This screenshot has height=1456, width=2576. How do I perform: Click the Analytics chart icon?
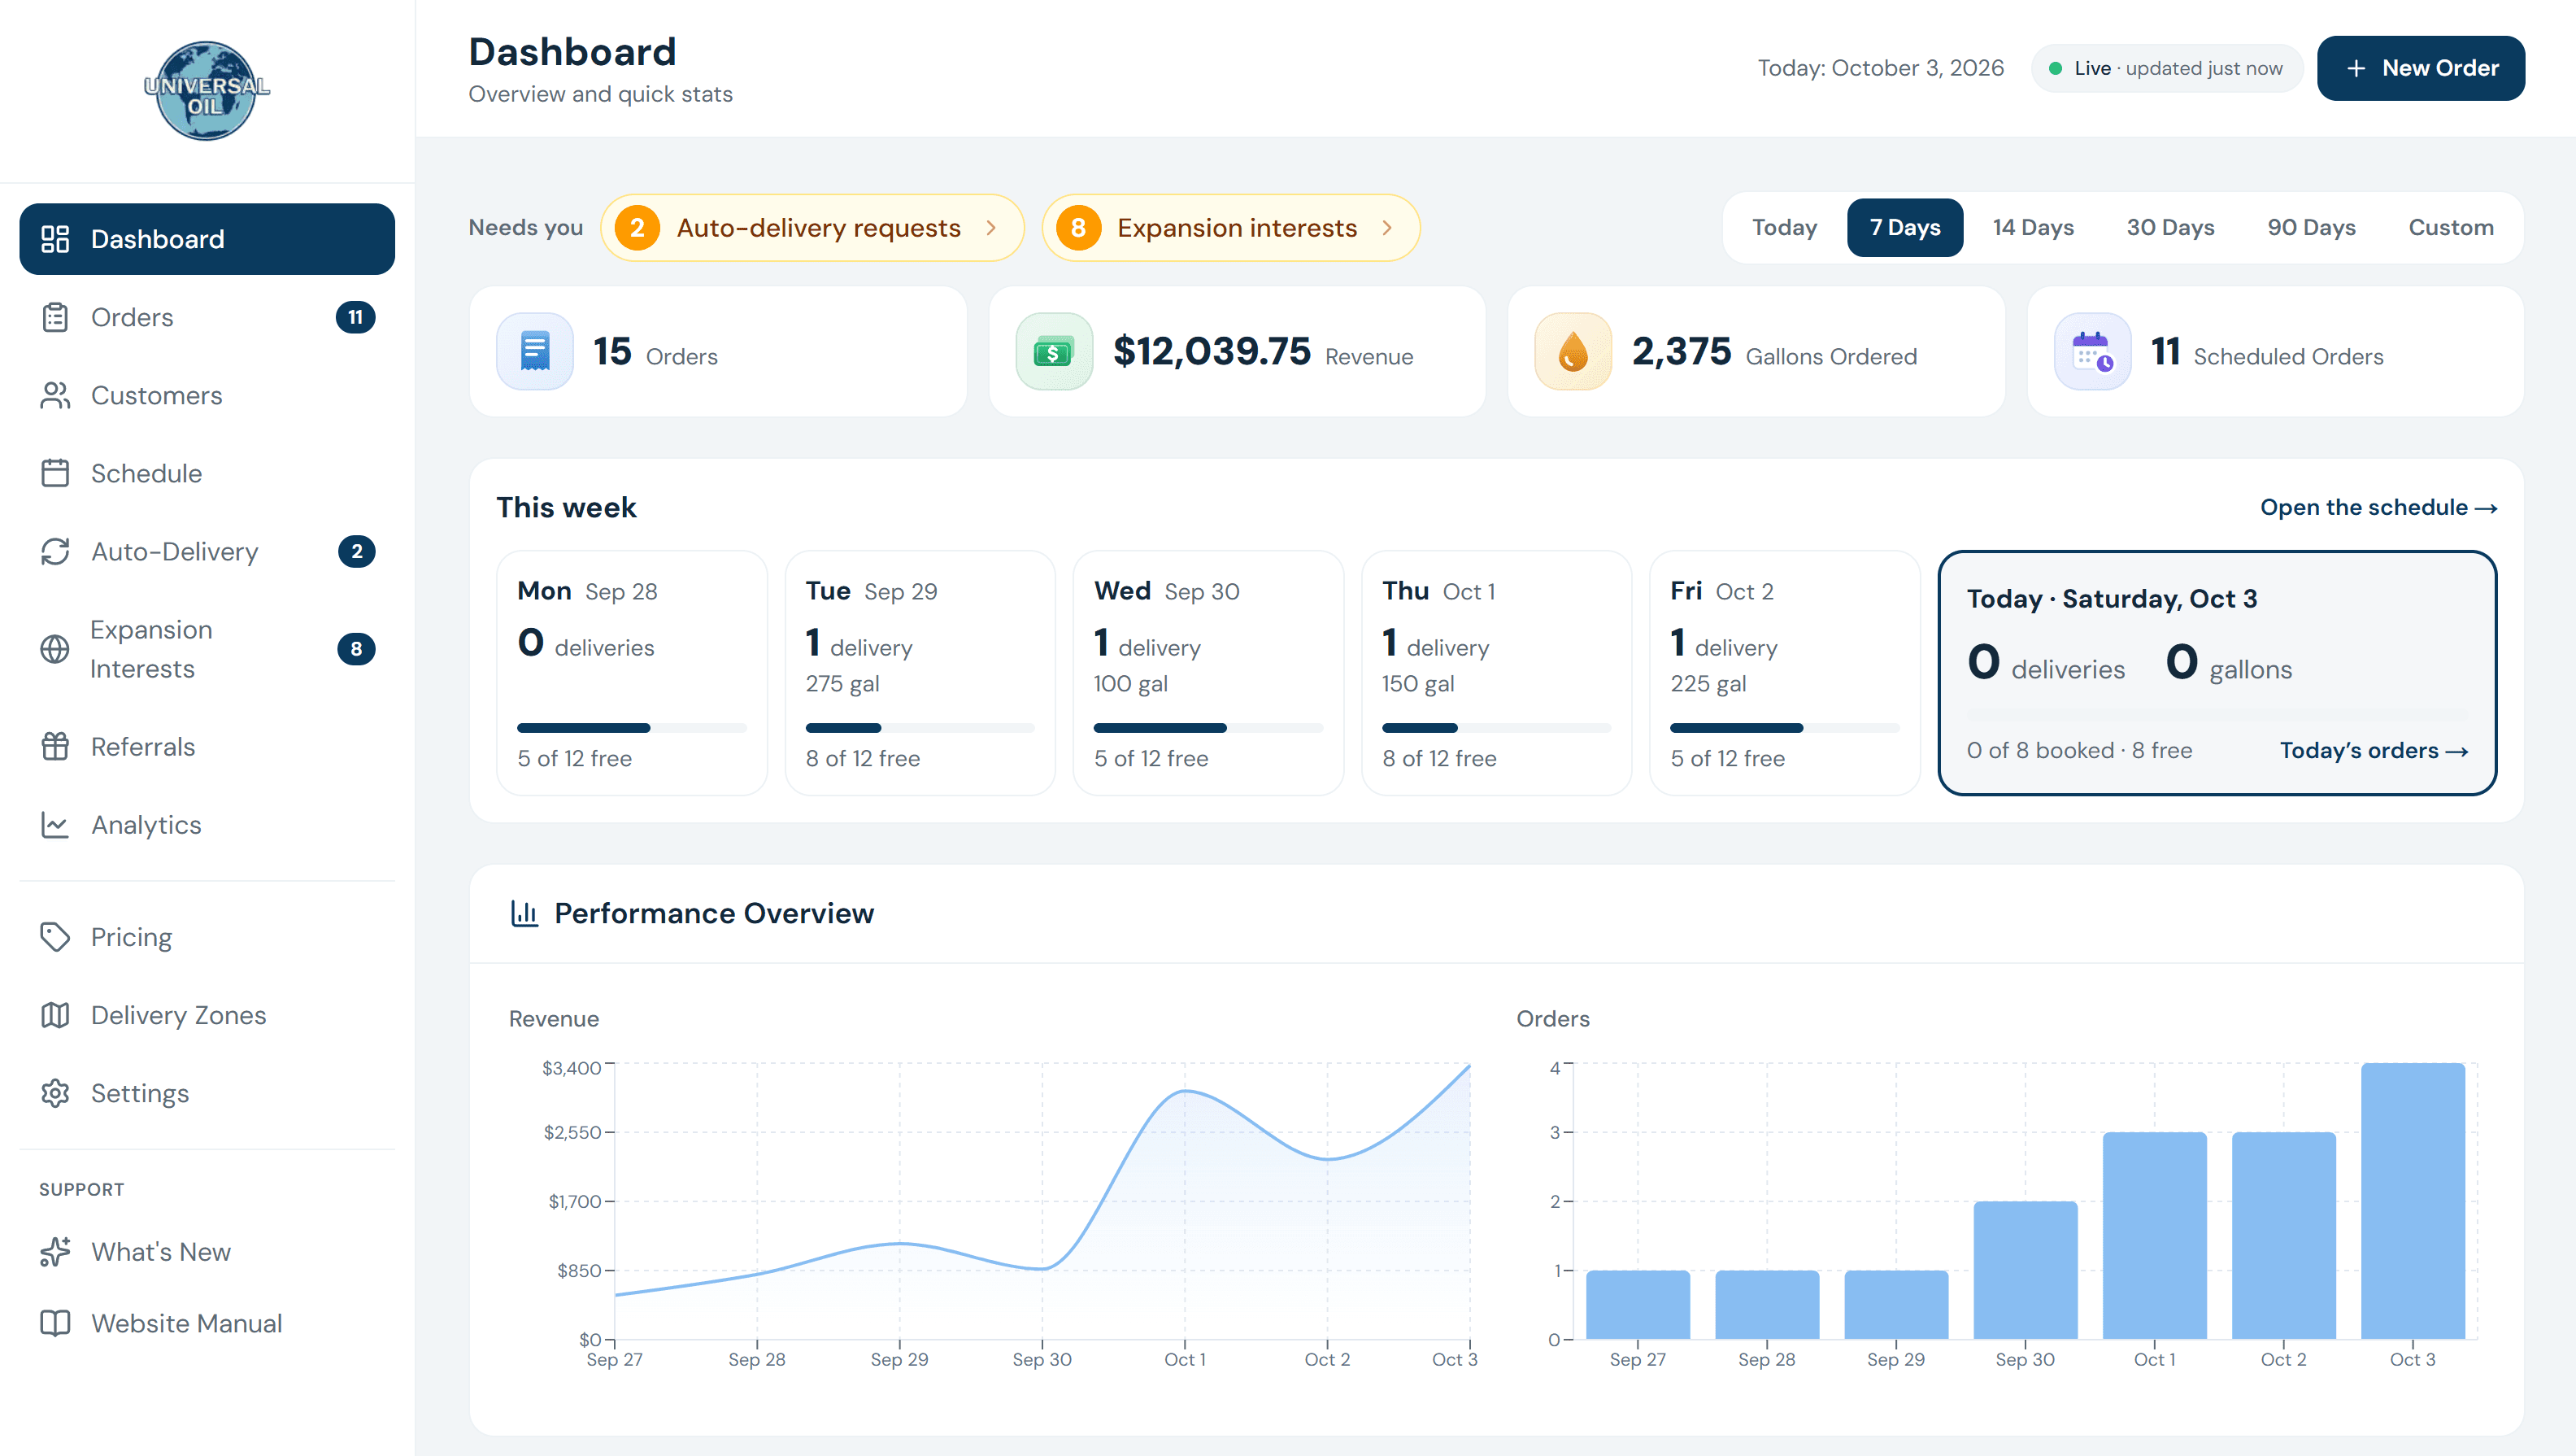click(55, 825)
